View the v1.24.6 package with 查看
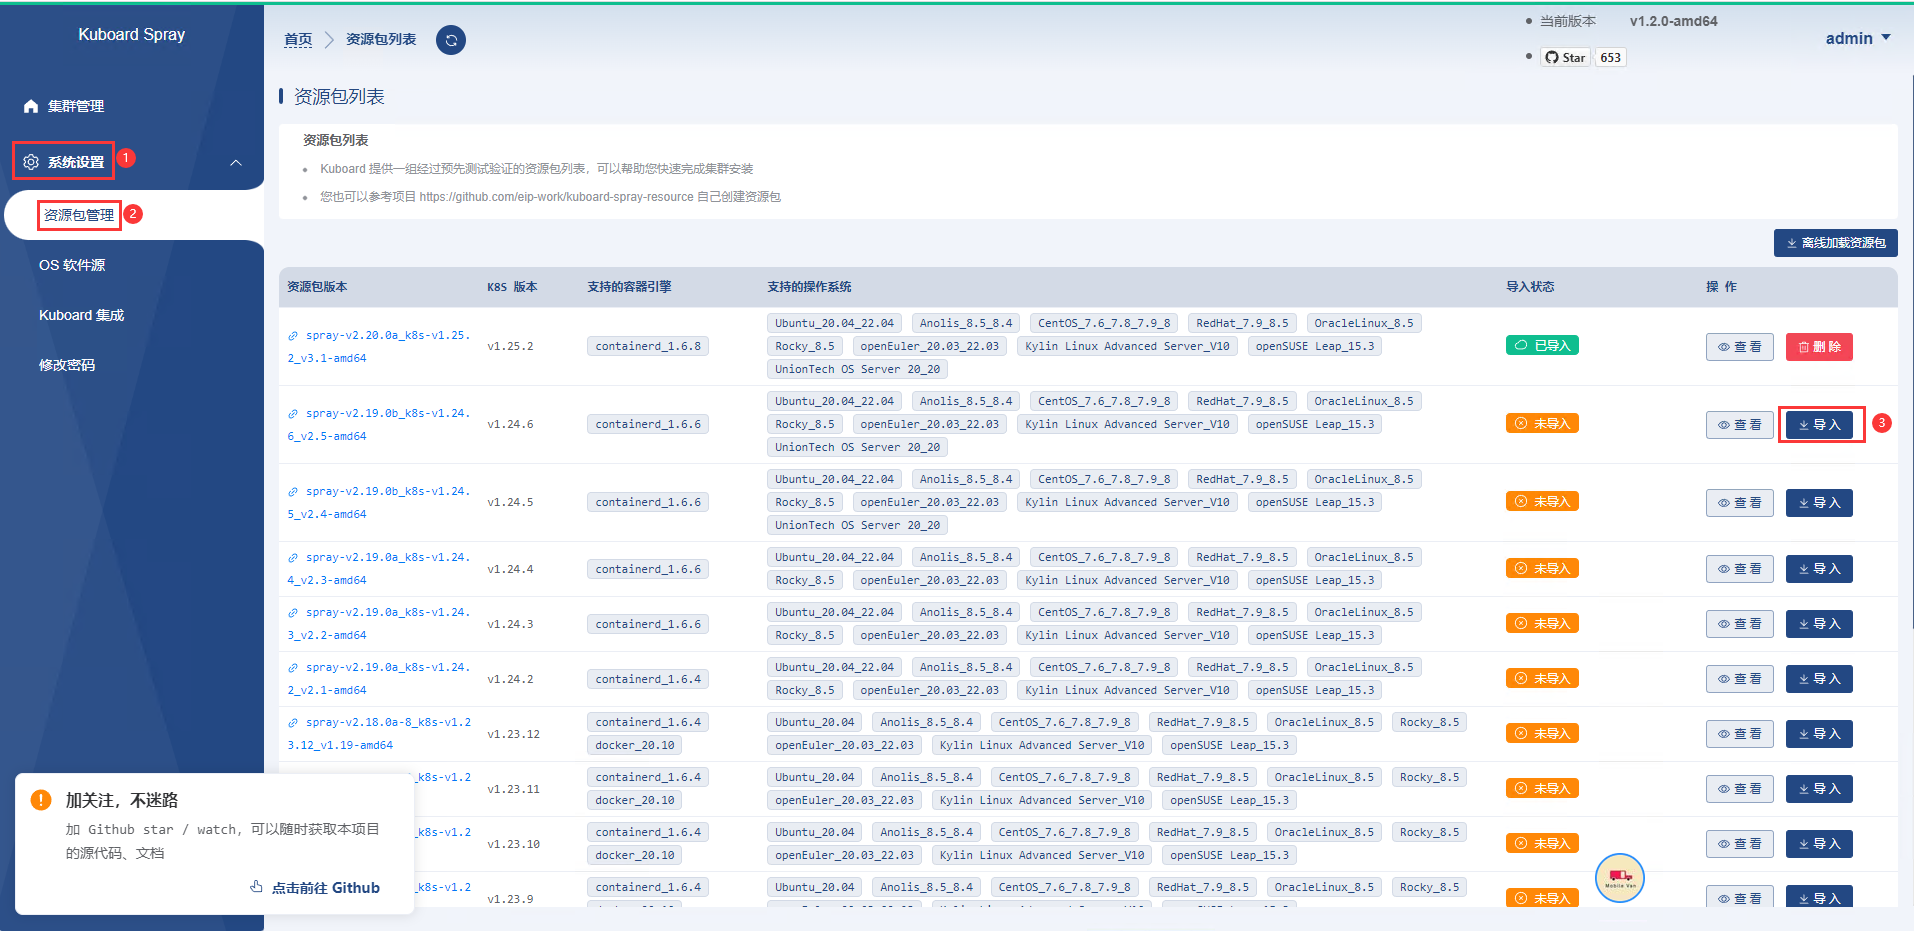This screenshot has height=931, width=1914. [x=1740, y=425]
